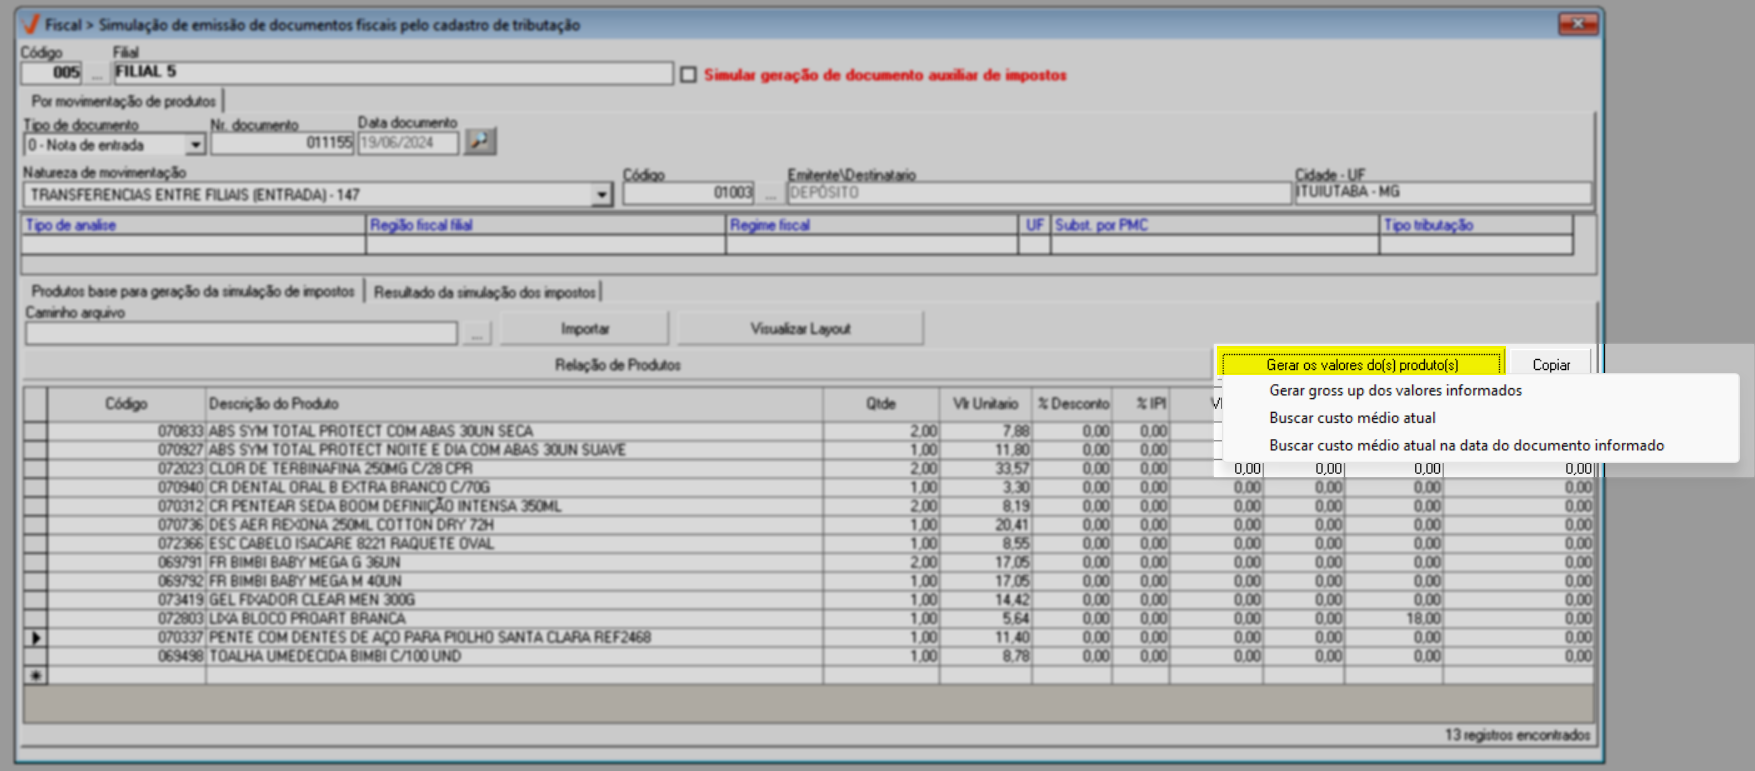Click the Importar button
The image size is (1755, 771).
pos(585,329)
